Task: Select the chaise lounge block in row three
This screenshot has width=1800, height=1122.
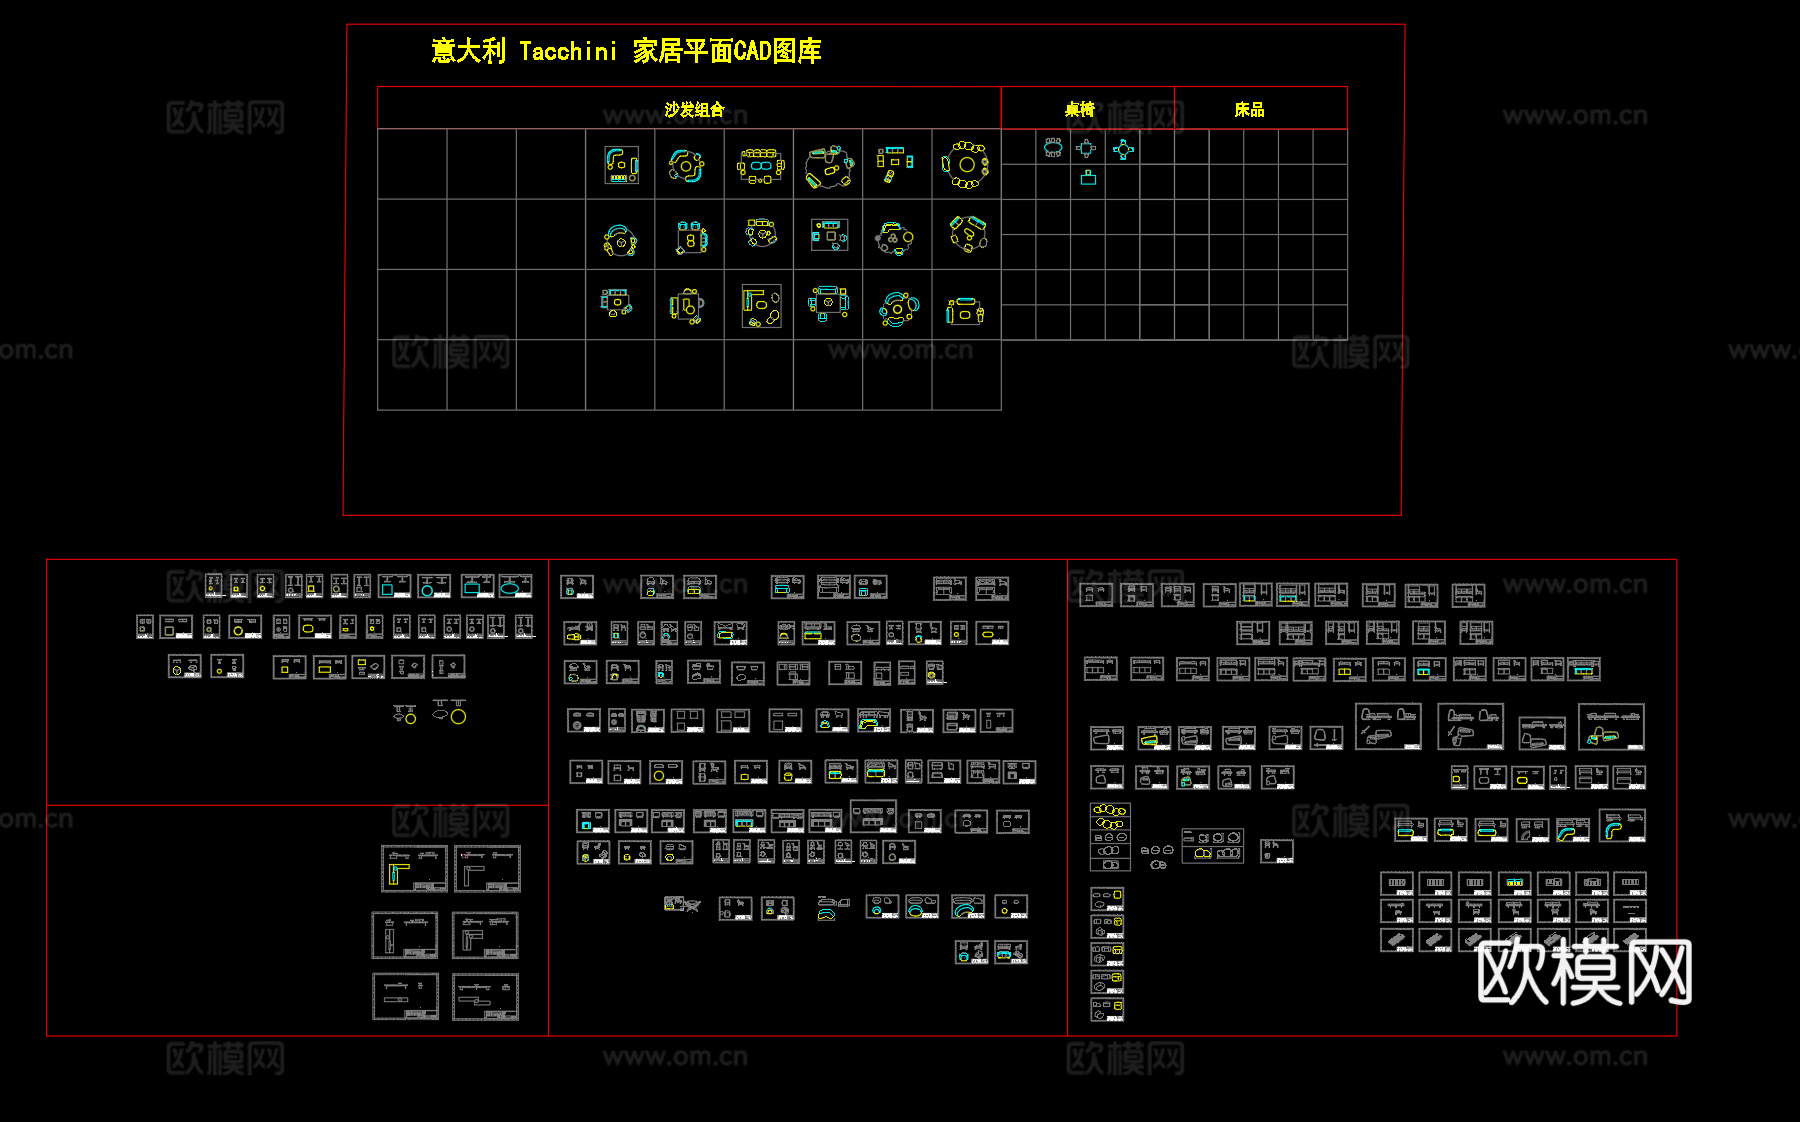Action: (965, 310)
